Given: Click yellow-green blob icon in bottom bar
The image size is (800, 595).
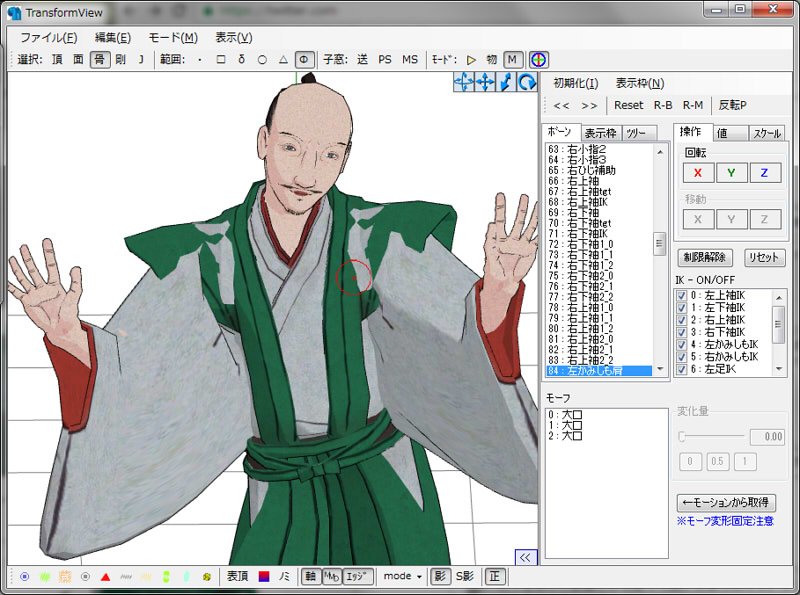Looking at the screenshot, I should (x=207, y=577).
